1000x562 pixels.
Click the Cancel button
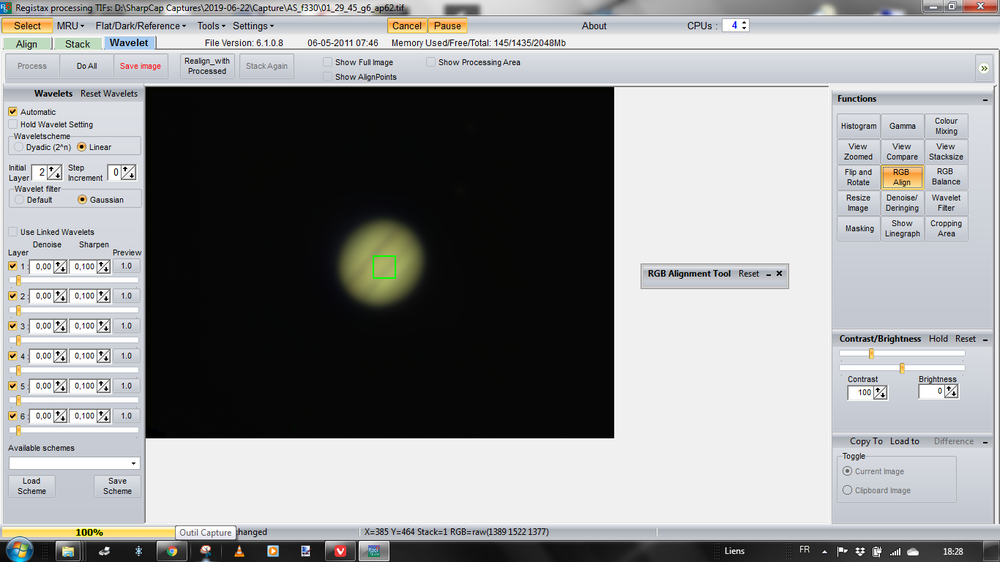[x=406, y=26]
